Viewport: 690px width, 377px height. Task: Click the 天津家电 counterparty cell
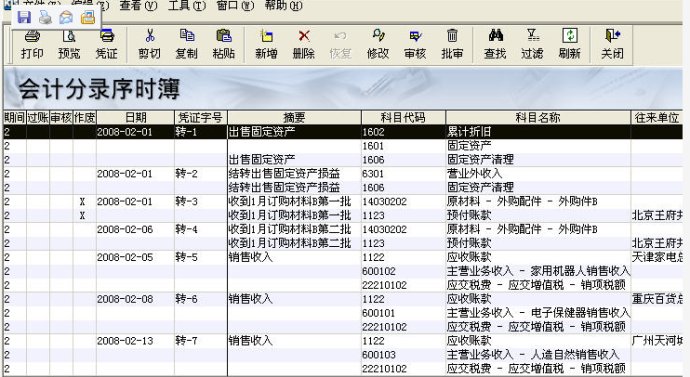click(657, 257)
